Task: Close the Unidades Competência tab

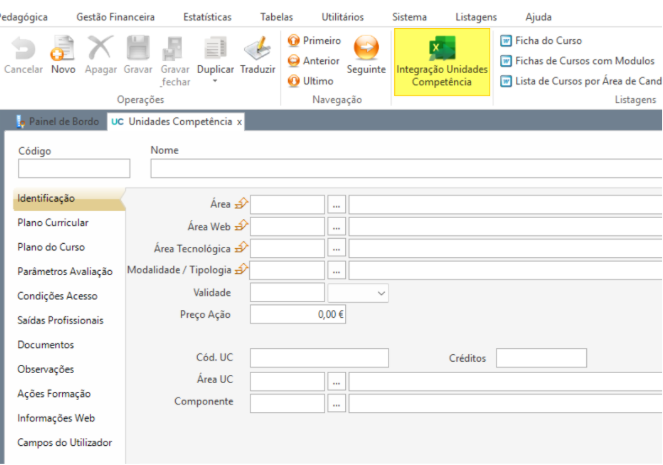Action: pos(239,122)
